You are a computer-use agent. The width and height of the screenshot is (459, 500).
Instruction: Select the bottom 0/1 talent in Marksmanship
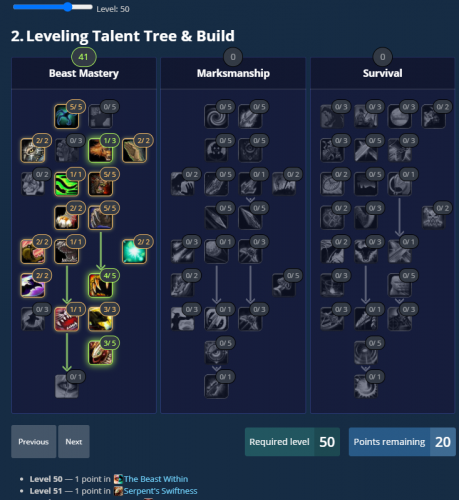tap(216, 386)
